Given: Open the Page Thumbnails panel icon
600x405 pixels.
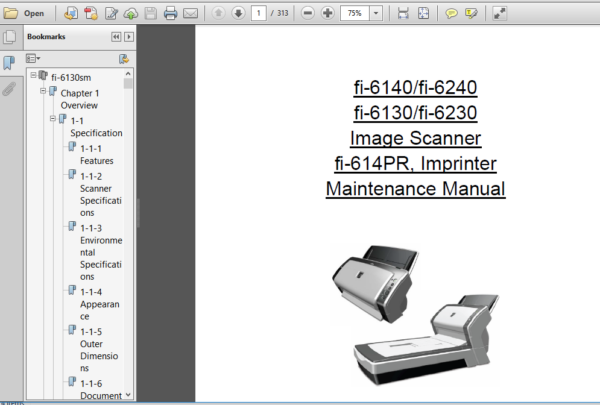Looking at the screenshot, I should (10, 37).
